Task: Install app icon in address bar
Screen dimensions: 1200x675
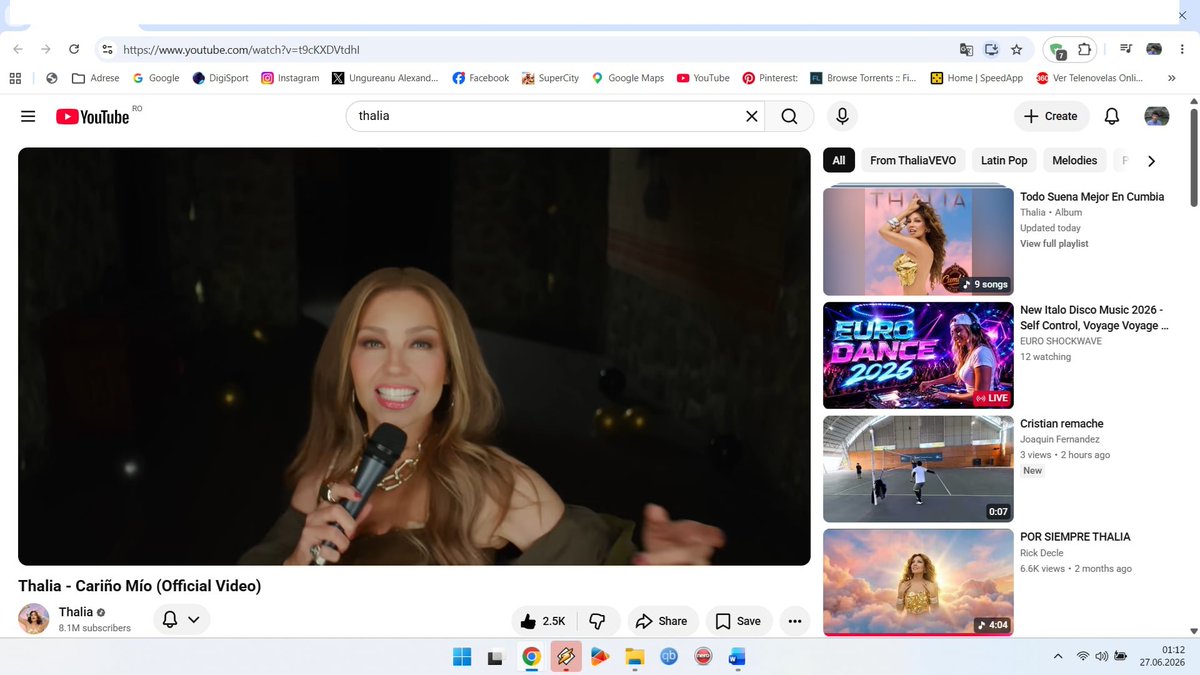Action: click(991, 49)
